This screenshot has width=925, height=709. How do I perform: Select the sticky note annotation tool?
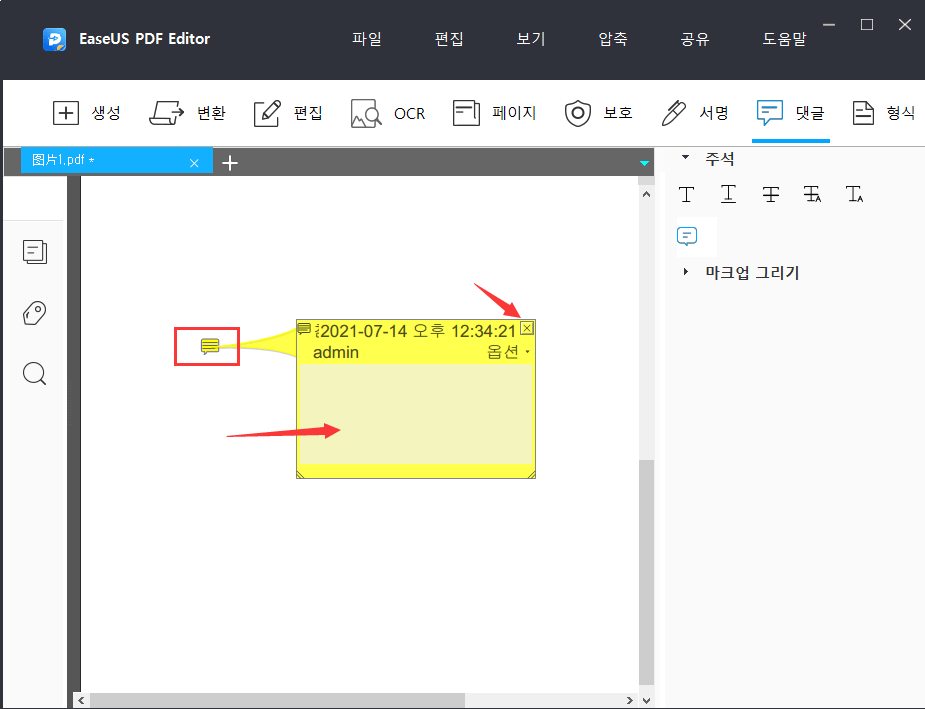[688, 237]
